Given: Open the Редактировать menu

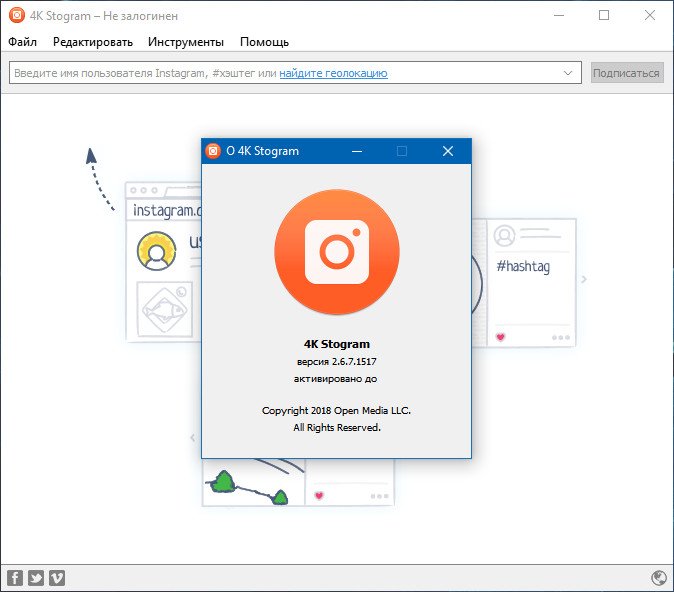Looking at the screenshot, I should (x=92, y=42).
